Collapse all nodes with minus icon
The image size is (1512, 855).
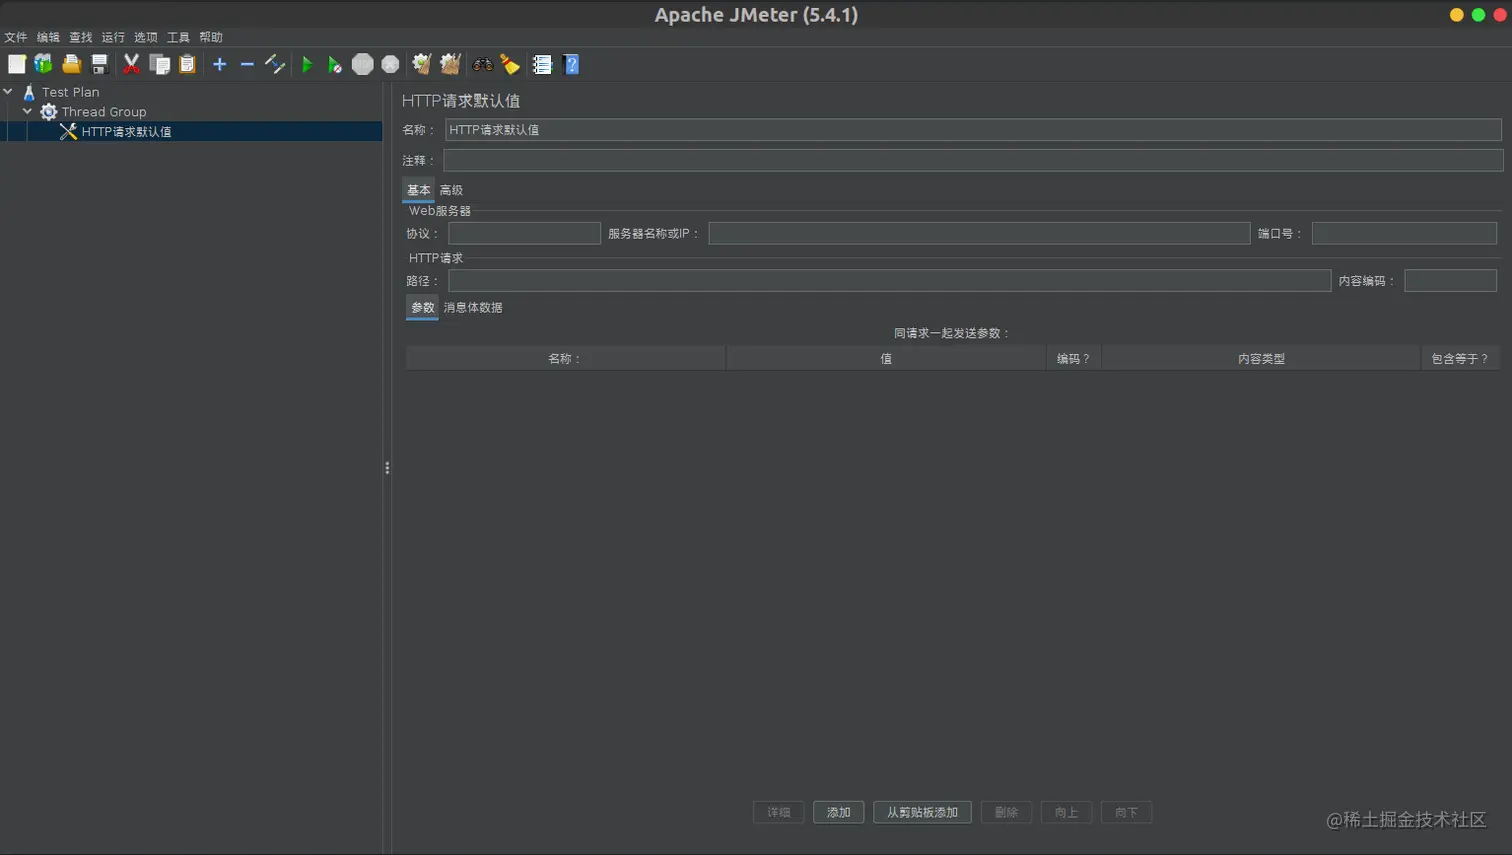pos(247,64)
